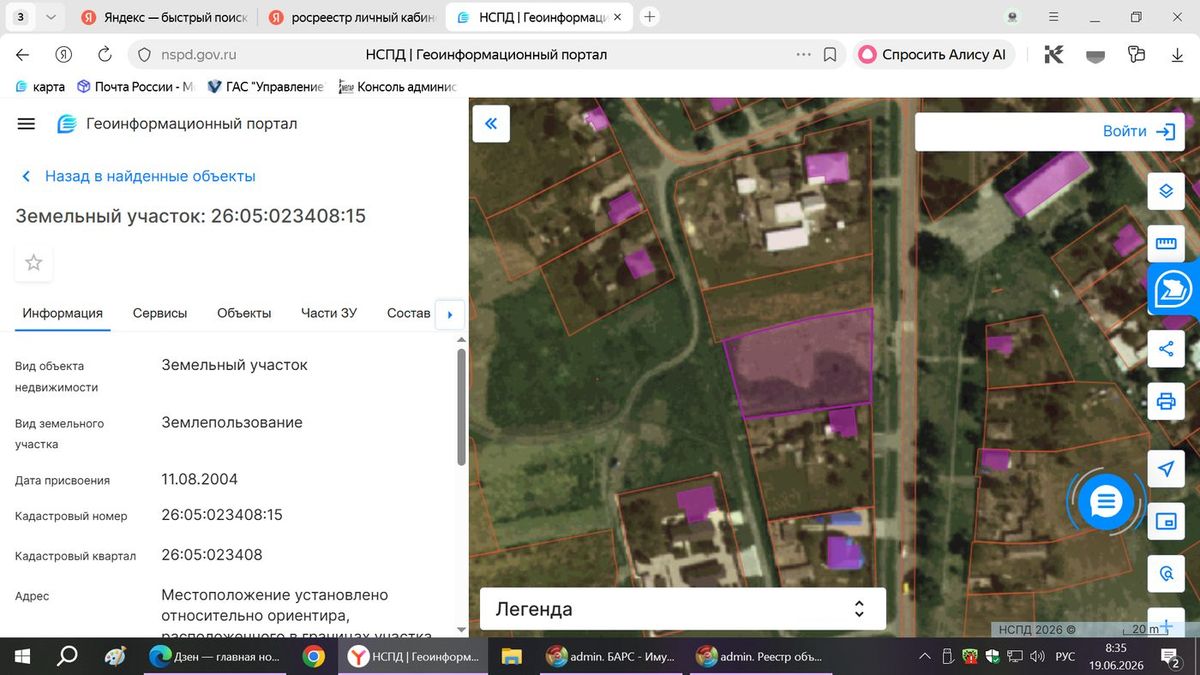Reload the page in browser
This screenshot has height=675, width=1200.
pyautogui.click(x=104, y=55)
